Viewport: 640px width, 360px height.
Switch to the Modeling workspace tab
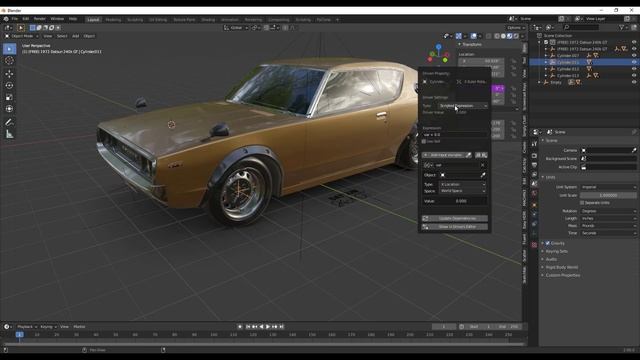[113, 20]
